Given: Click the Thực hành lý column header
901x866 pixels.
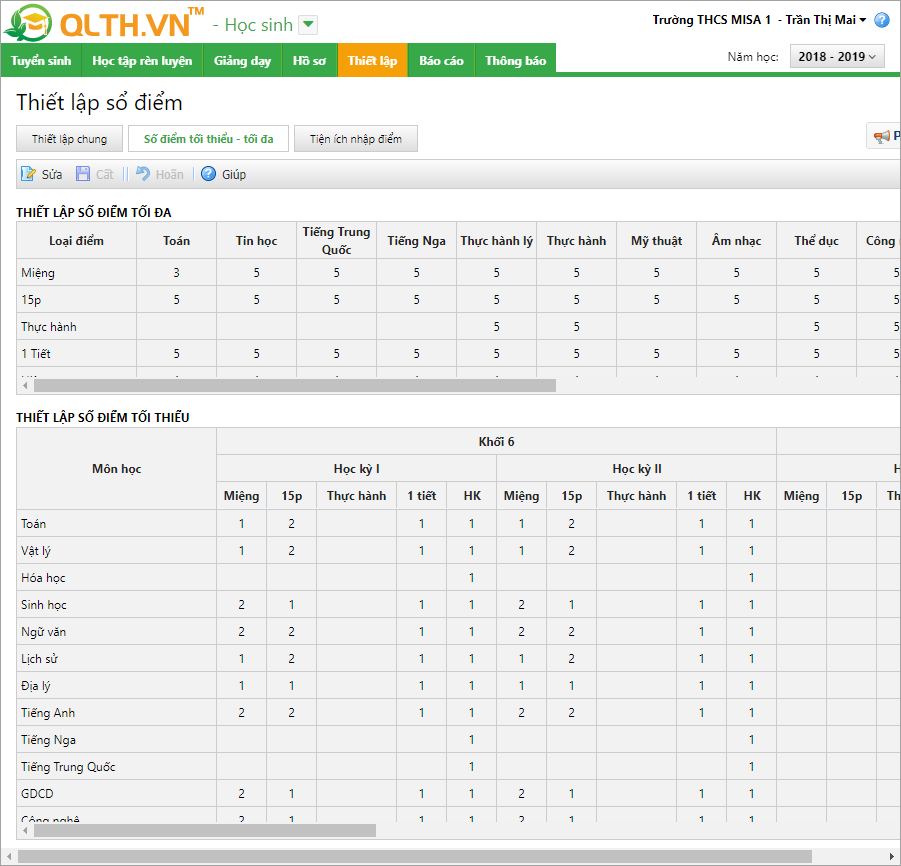Looking at the screenshot, I should point(496,241).
